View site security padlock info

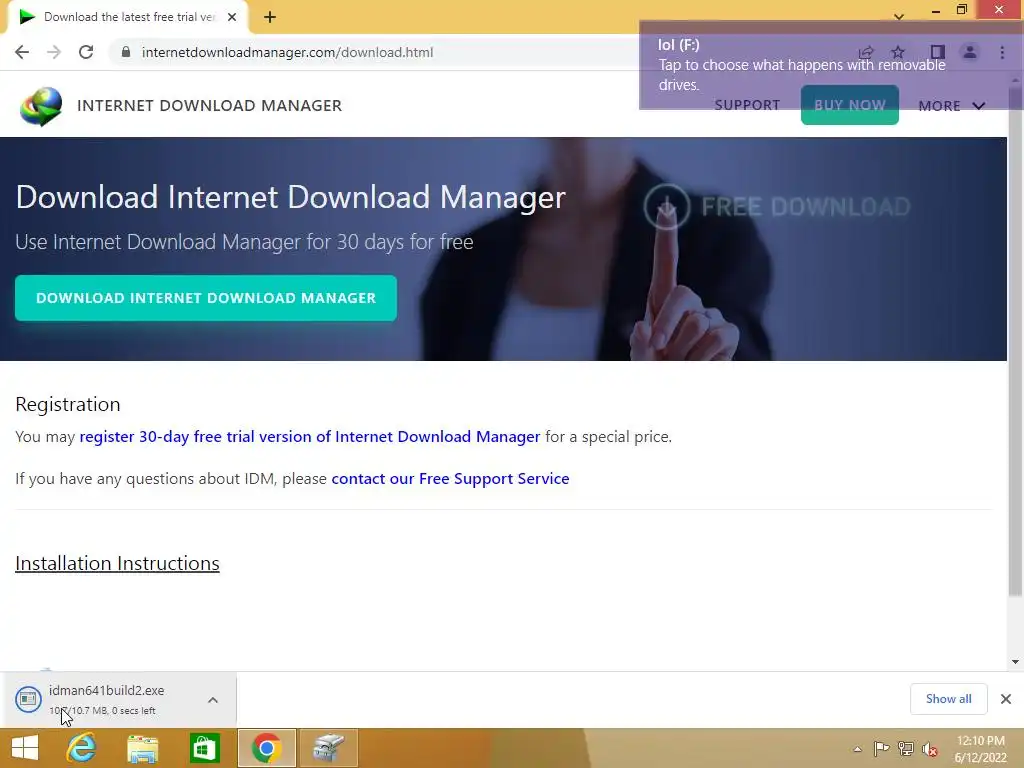[126, 52]
